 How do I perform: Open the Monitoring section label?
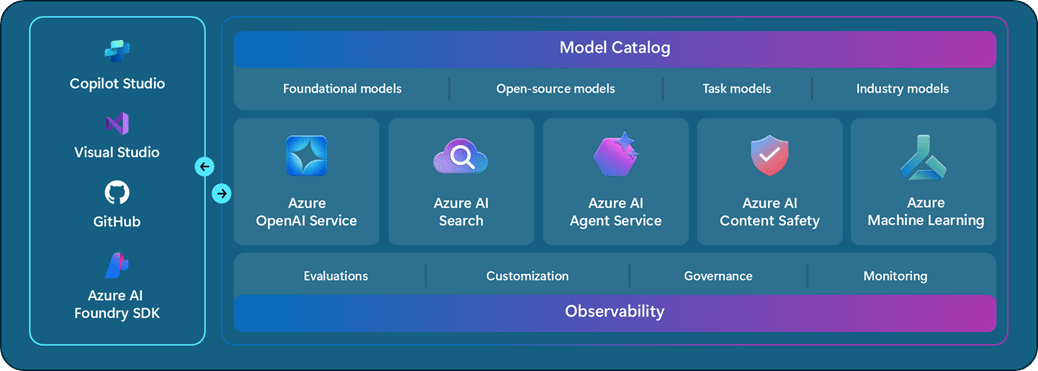(895, 276)
